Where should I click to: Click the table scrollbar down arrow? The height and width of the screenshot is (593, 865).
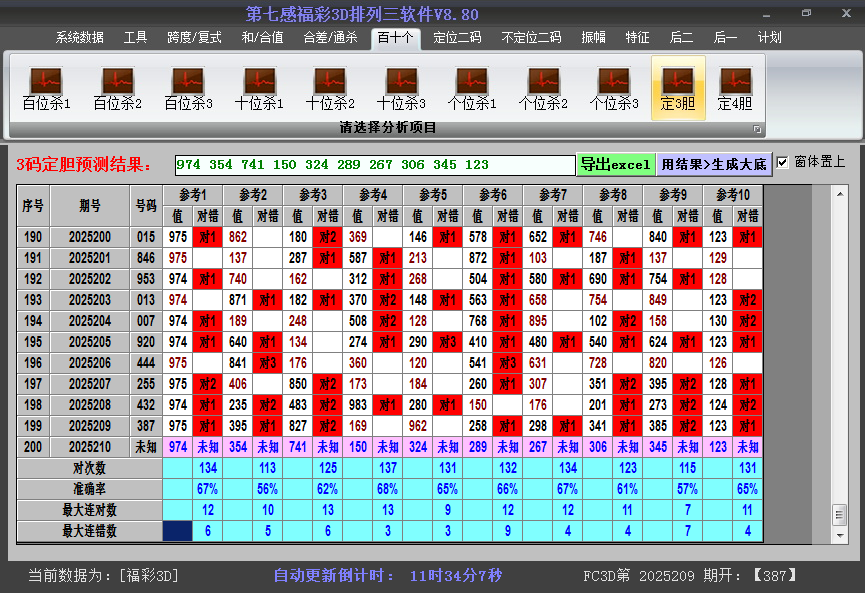pos(840,535)
